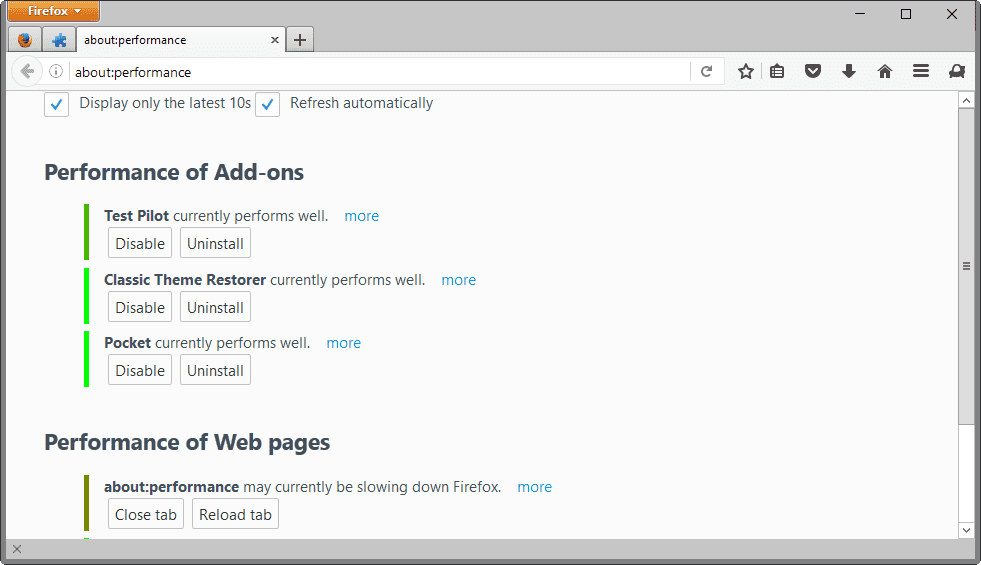This screenshot has width=981, height=565.
Task: Click the Reload tab button
Action: [235, 514]
